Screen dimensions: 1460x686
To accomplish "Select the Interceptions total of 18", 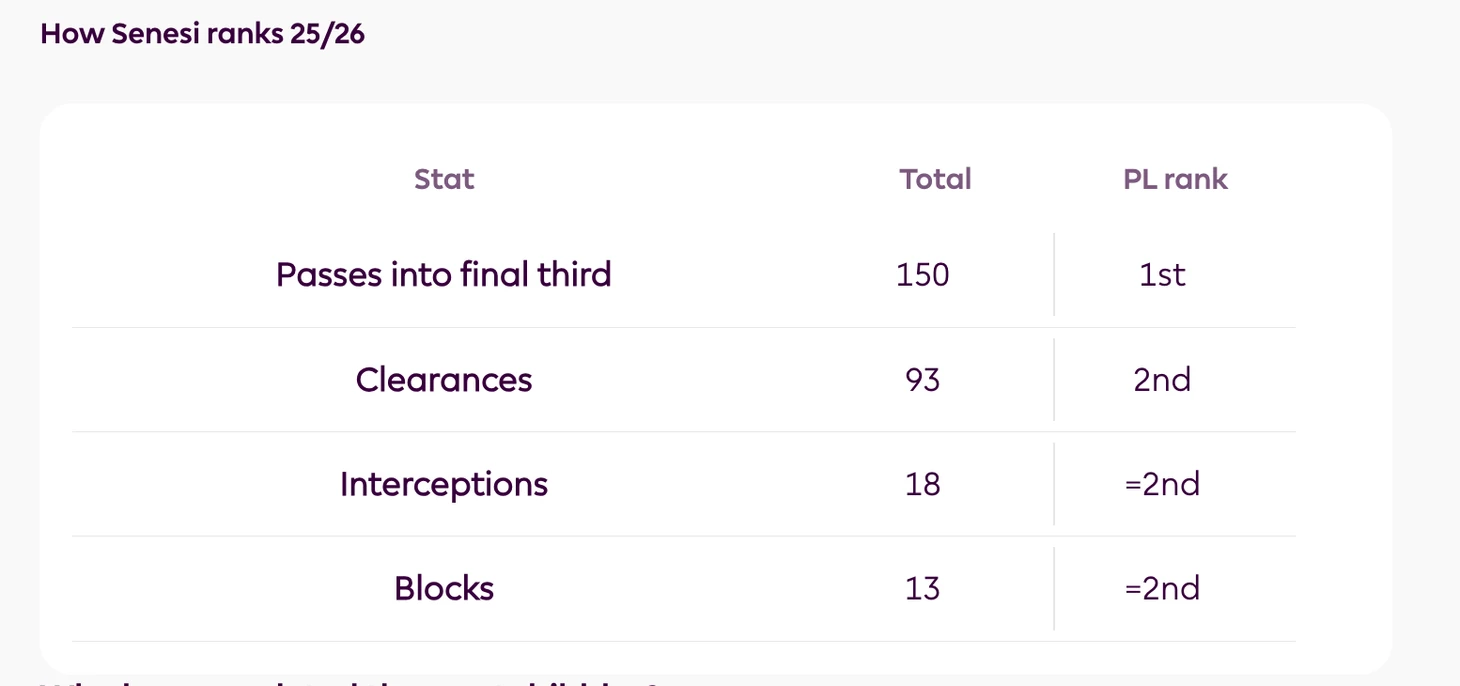I will (x=922, y=484).
